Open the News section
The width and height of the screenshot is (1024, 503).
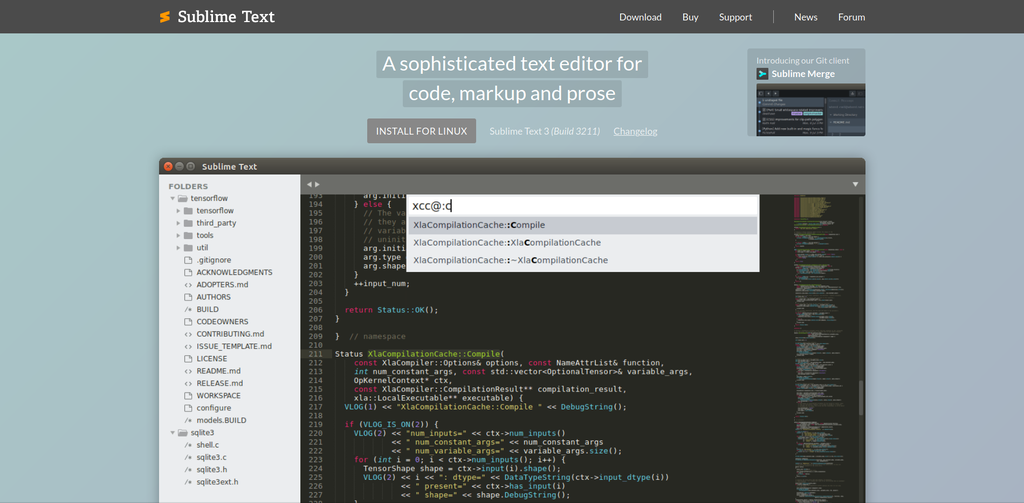[805, 17]
